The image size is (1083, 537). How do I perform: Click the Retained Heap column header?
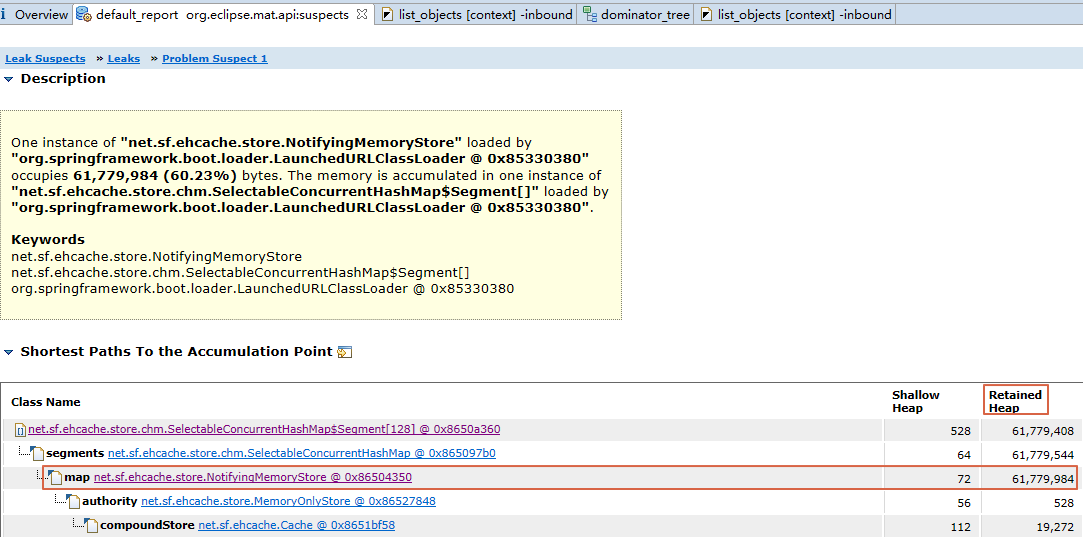(x=1015, y=401)
